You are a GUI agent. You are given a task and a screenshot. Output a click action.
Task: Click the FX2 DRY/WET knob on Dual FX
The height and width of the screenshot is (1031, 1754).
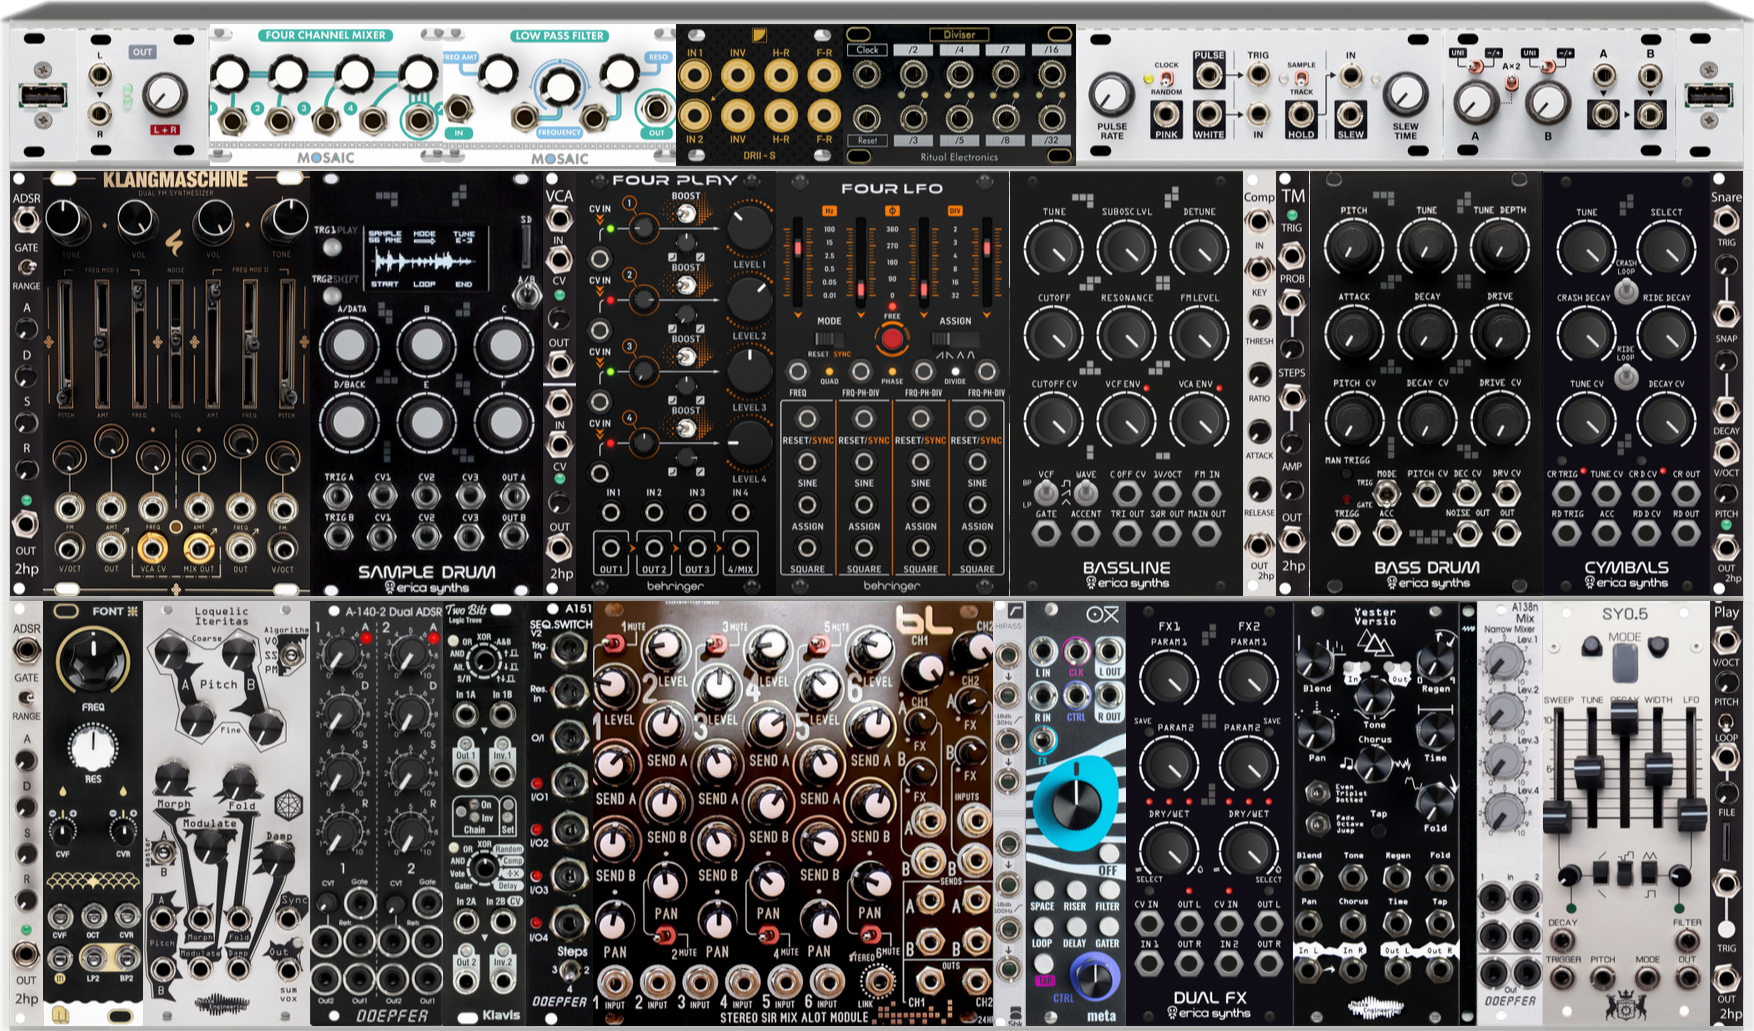click(1249, 851)
